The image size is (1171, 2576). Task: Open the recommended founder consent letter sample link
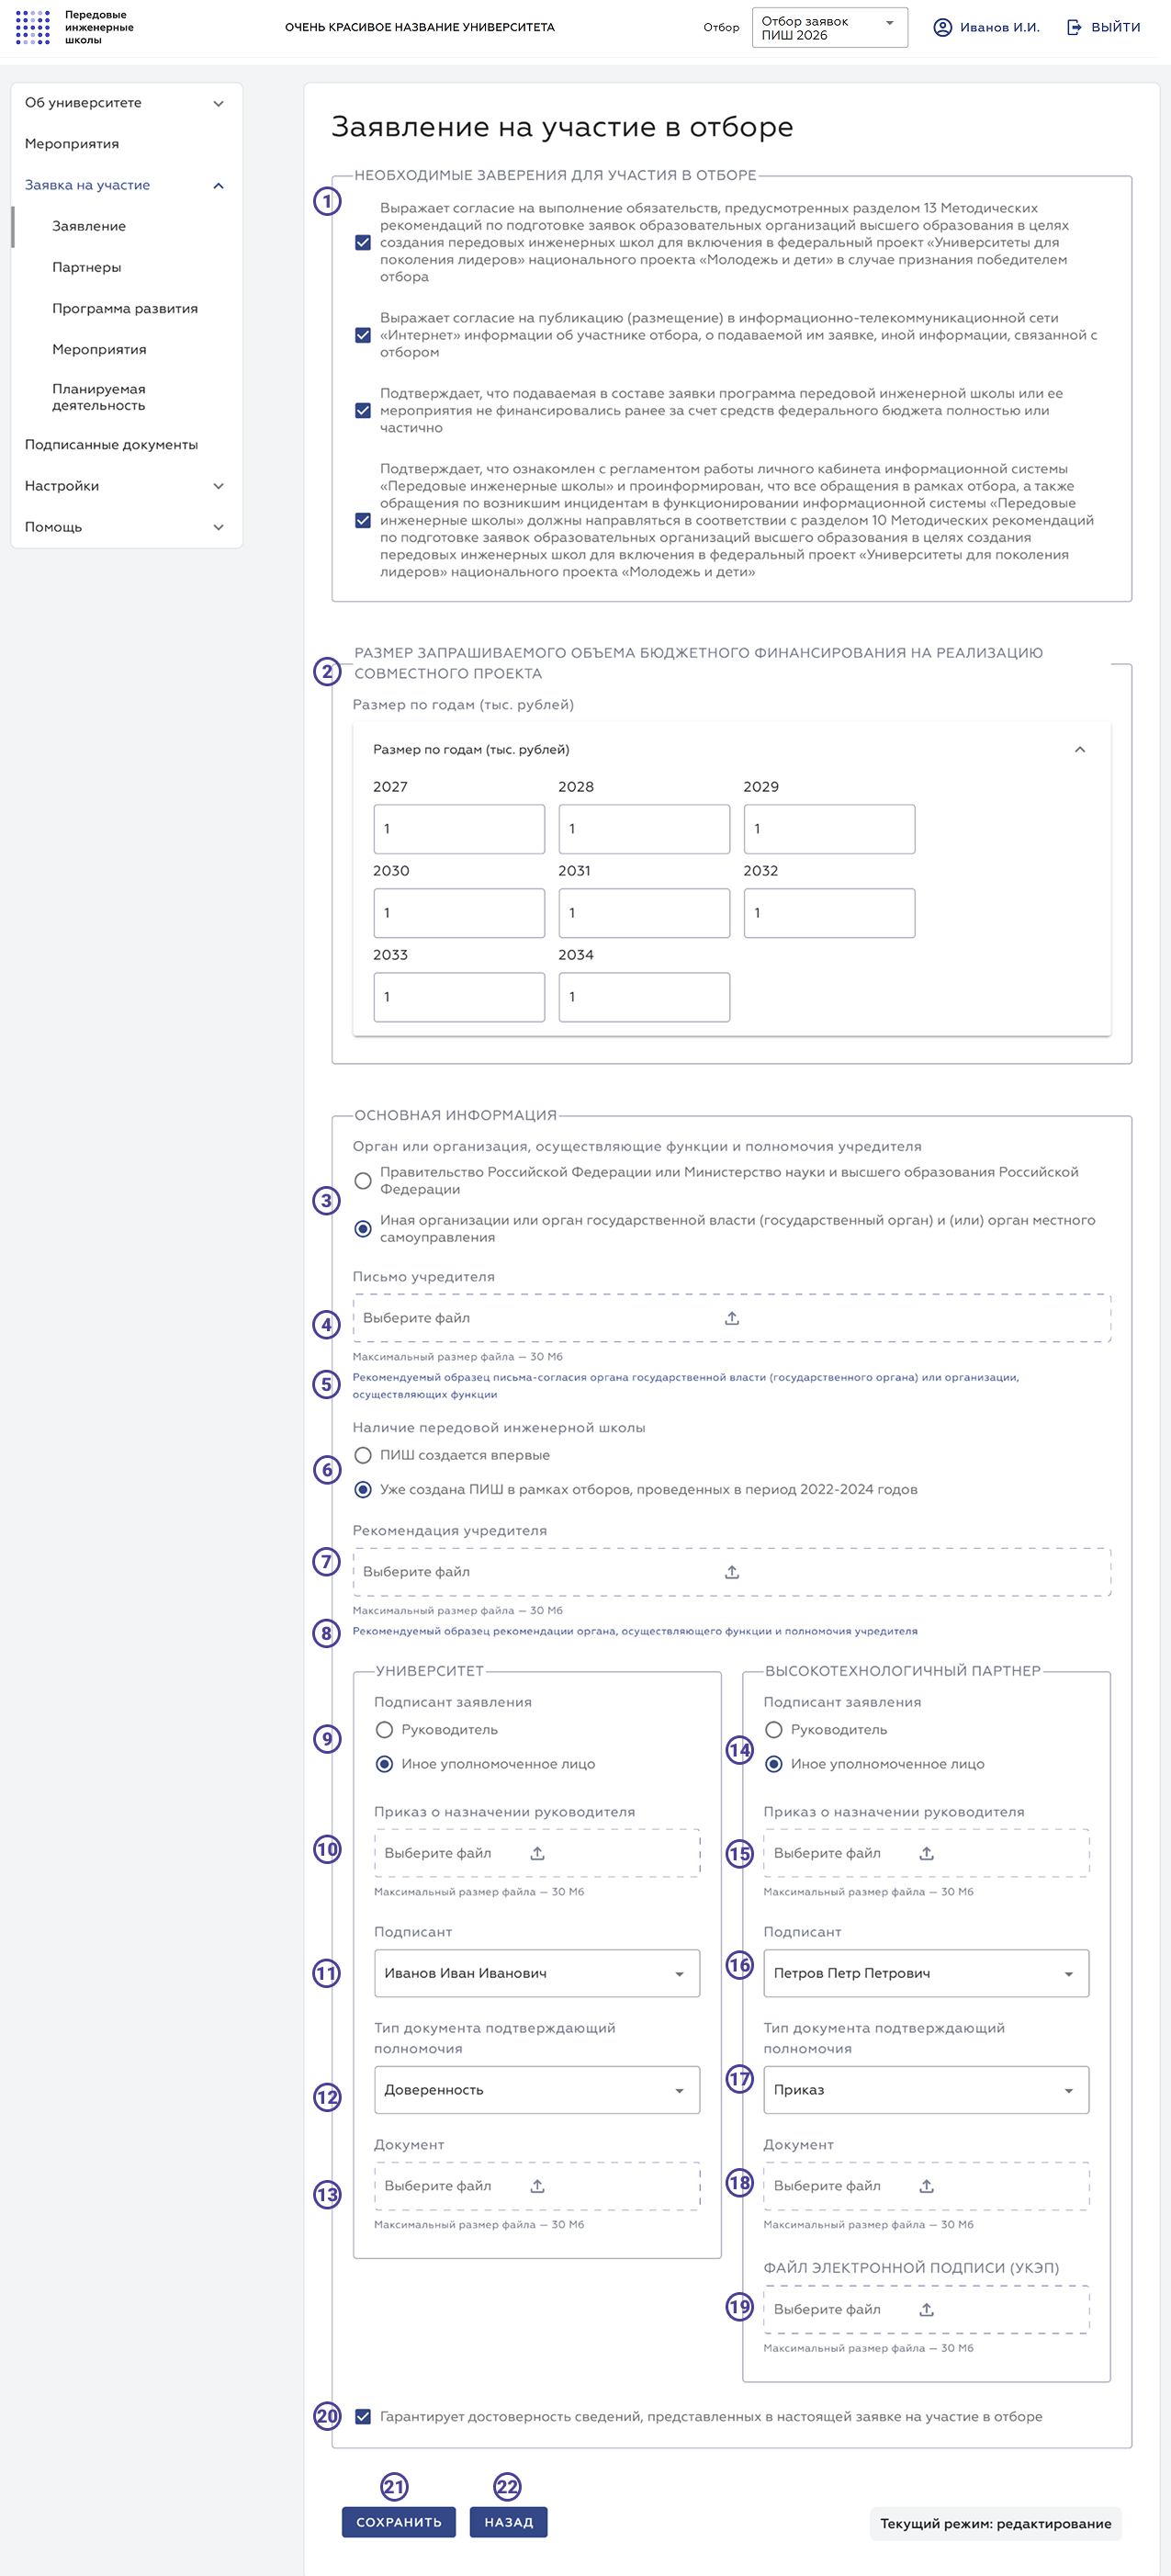[x=686, y=1385]
